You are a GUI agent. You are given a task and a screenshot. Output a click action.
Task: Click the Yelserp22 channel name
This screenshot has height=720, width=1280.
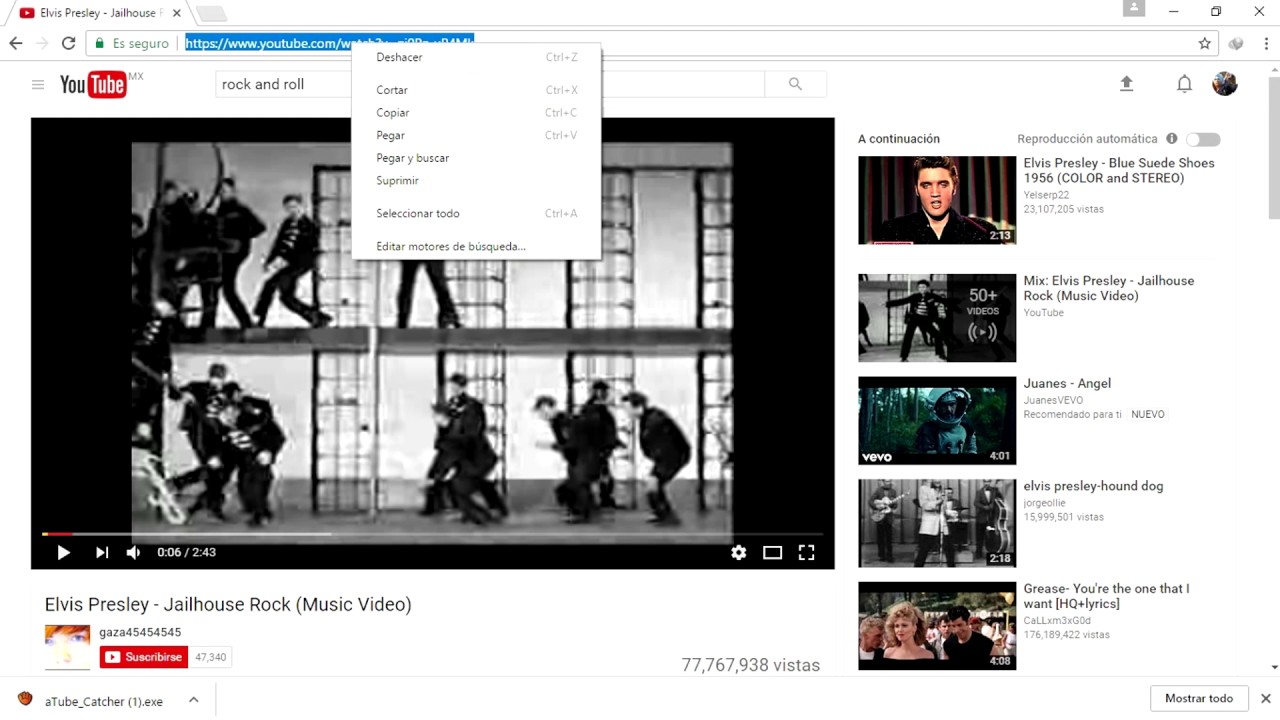1046,195
